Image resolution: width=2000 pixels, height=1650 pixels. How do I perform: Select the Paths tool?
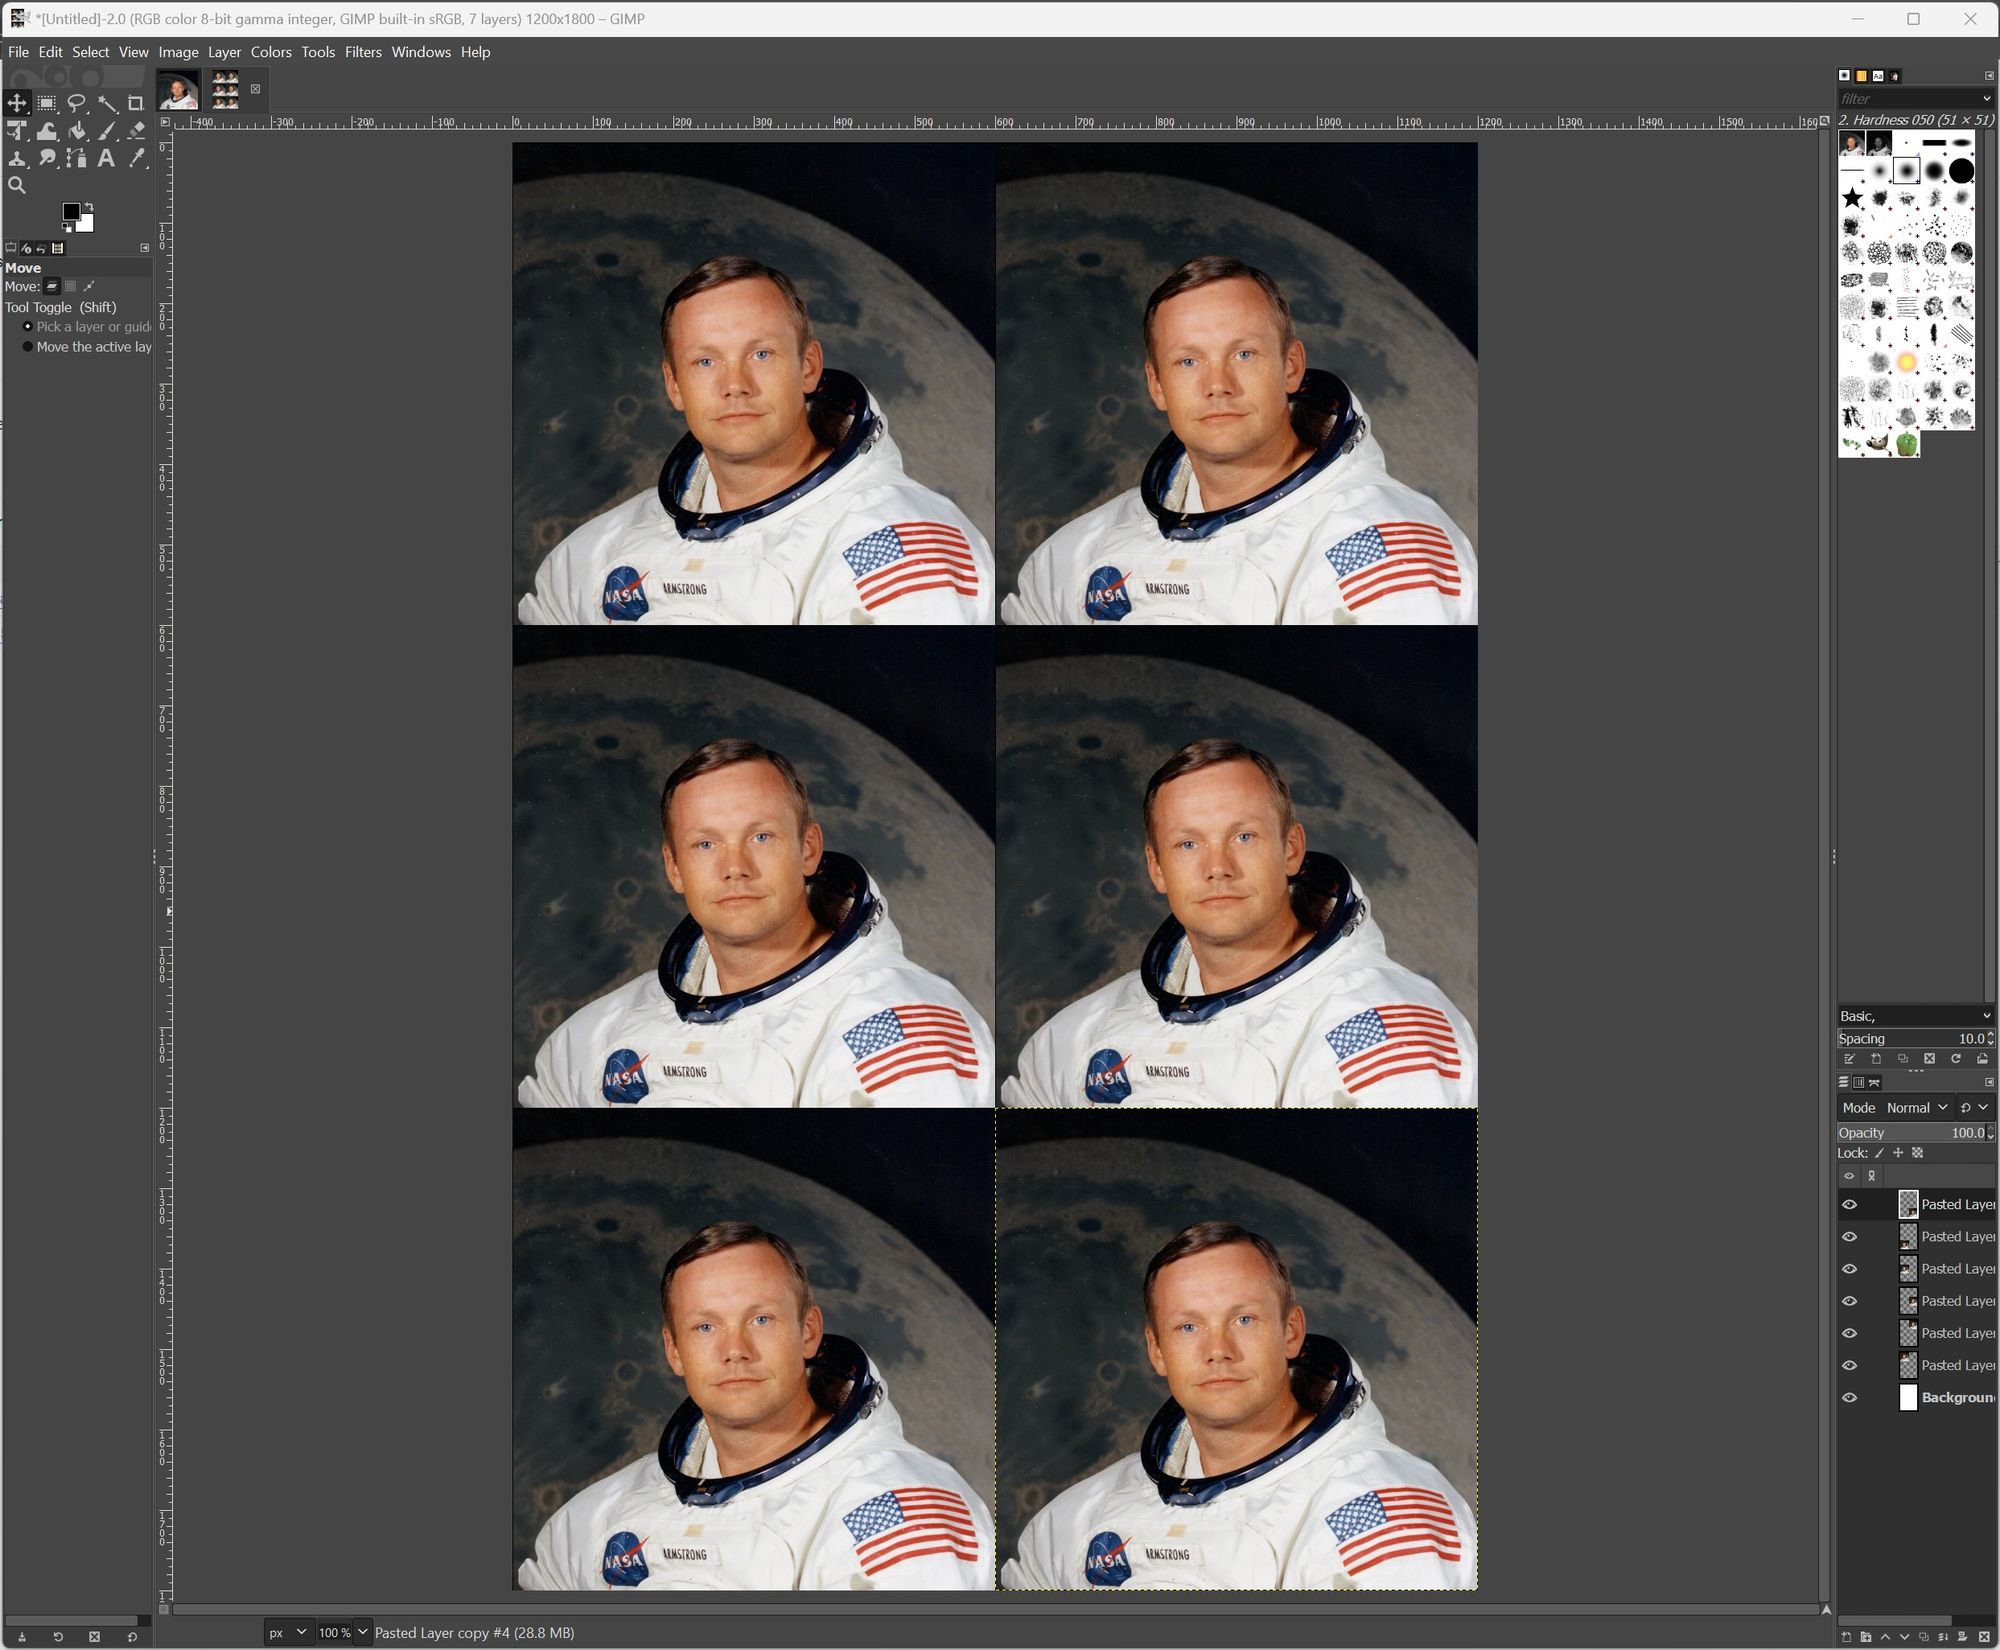[76, 158]
